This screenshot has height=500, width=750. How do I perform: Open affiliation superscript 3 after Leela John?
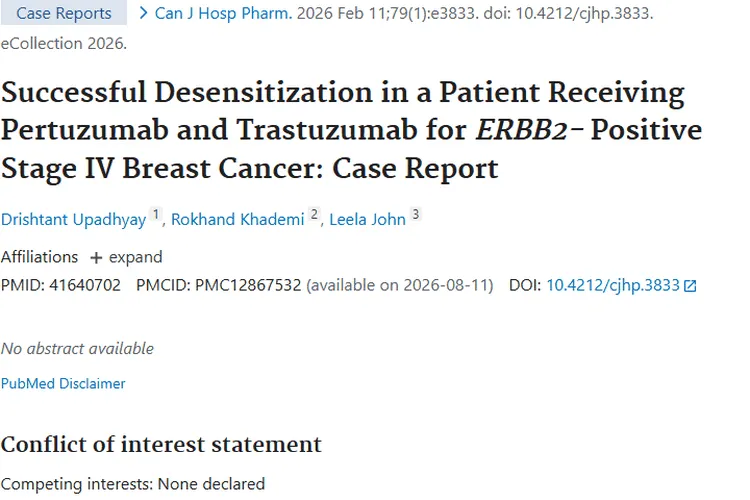416,216
